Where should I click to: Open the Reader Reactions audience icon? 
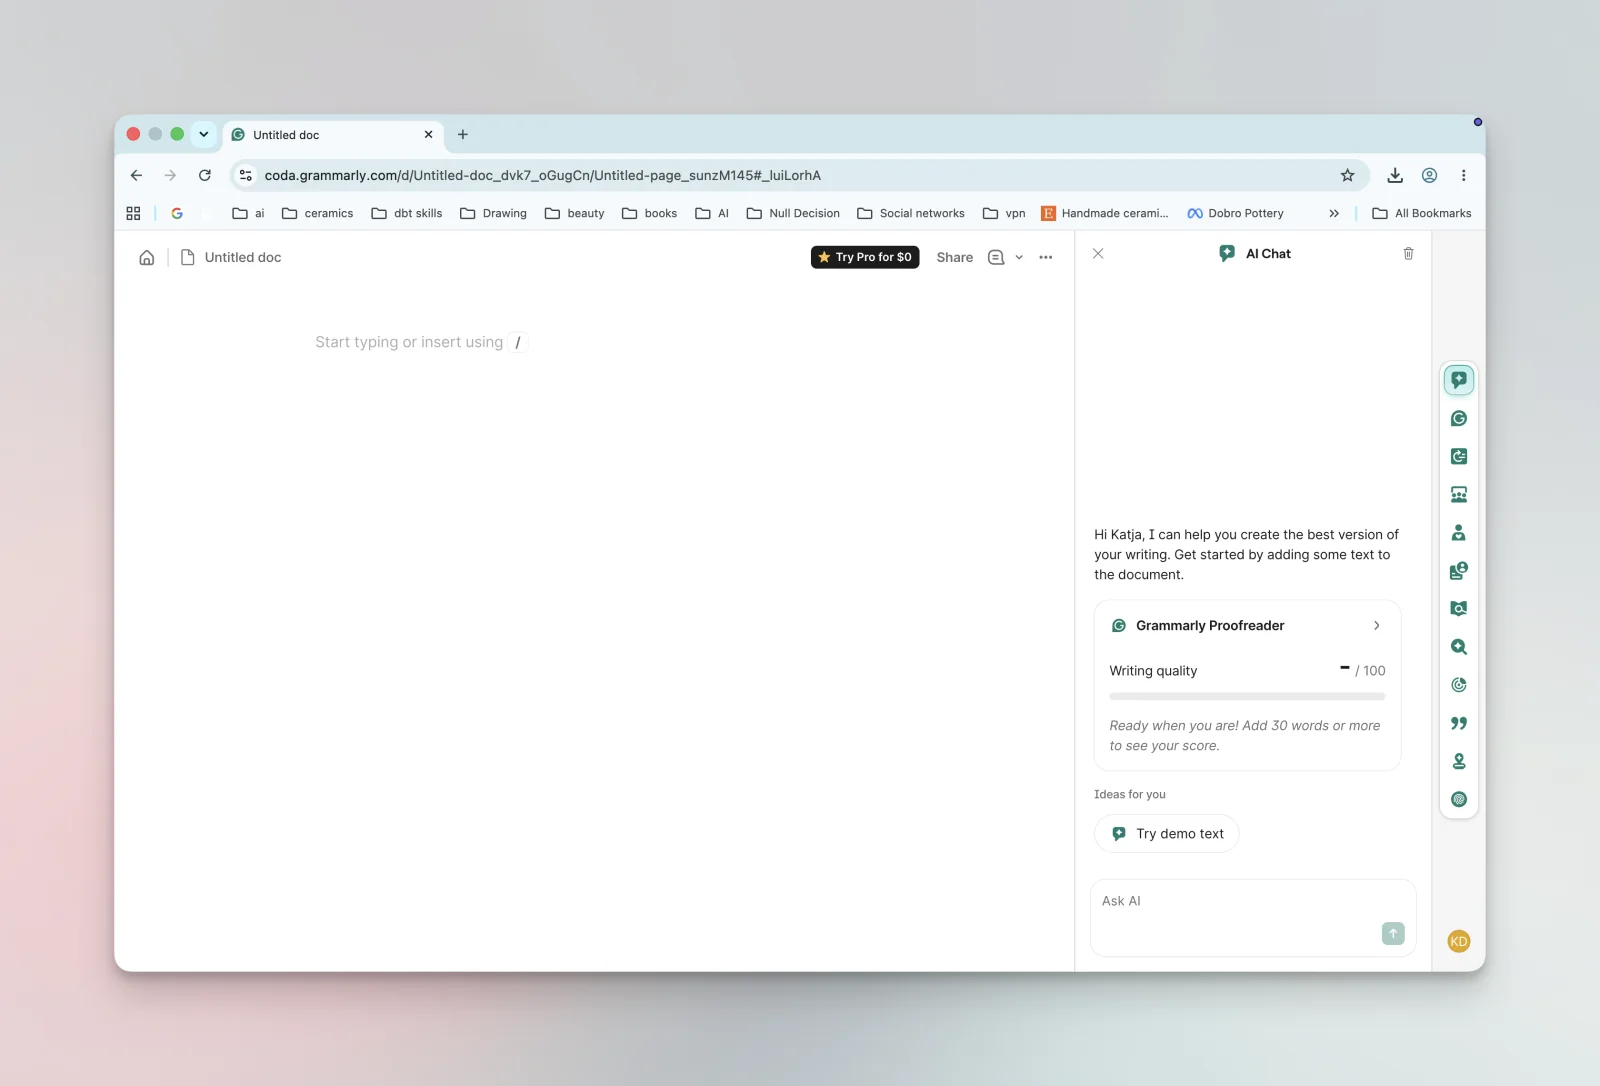(x=1459, y=494)
